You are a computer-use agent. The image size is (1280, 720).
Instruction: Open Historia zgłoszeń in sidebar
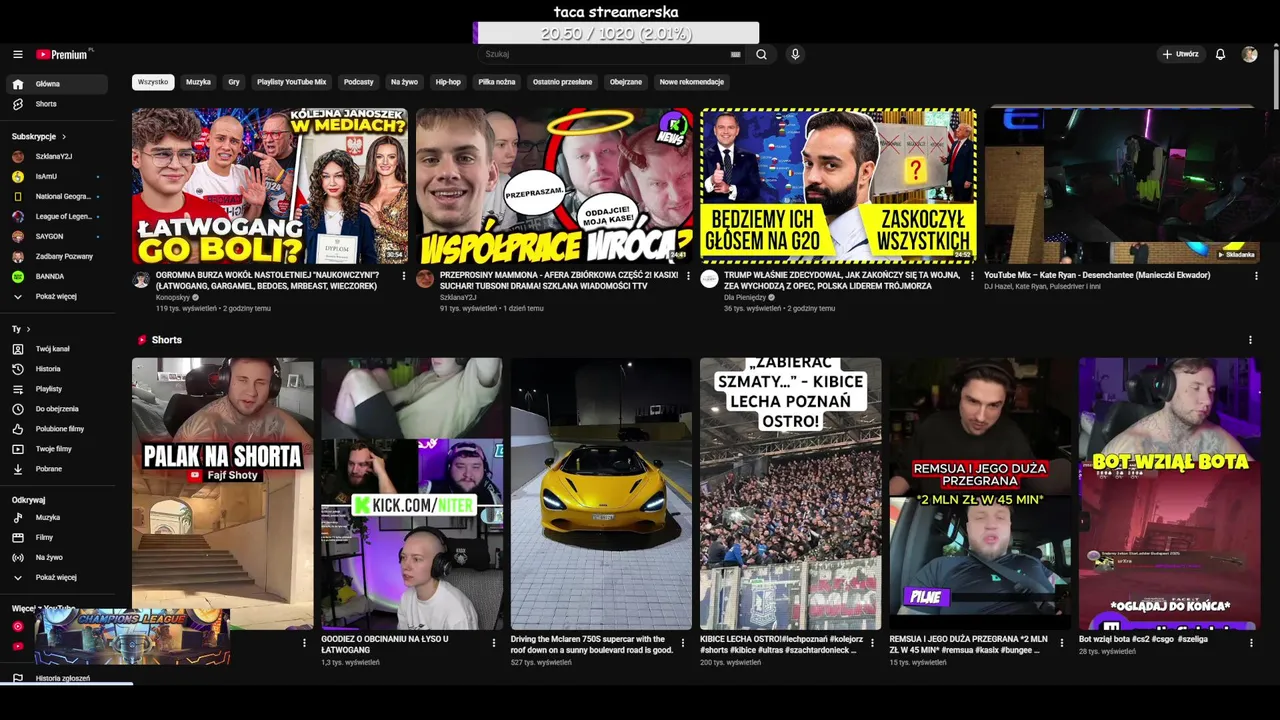57,678
